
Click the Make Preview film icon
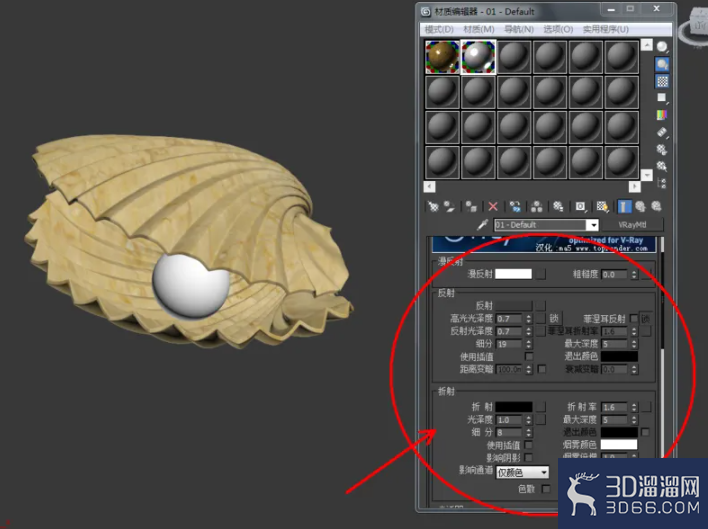tap(662, 132)
